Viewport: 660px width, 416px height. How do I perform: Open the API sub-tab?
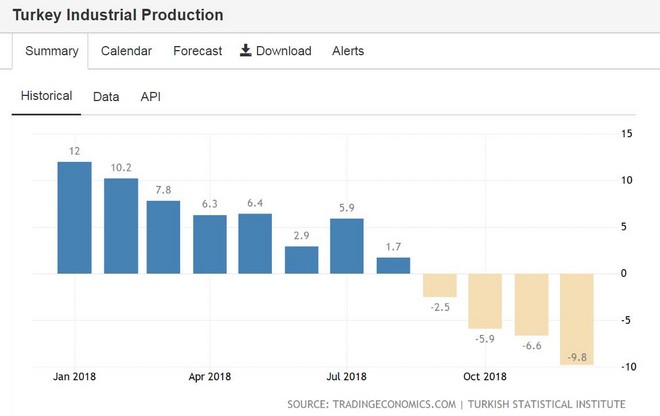[x=150, y=97]
